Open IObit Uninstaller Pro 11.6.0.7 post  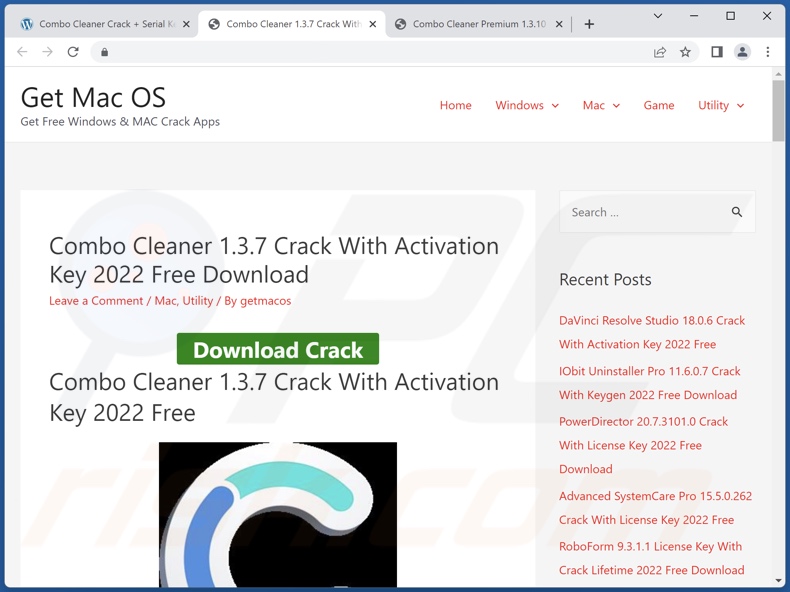649,383
